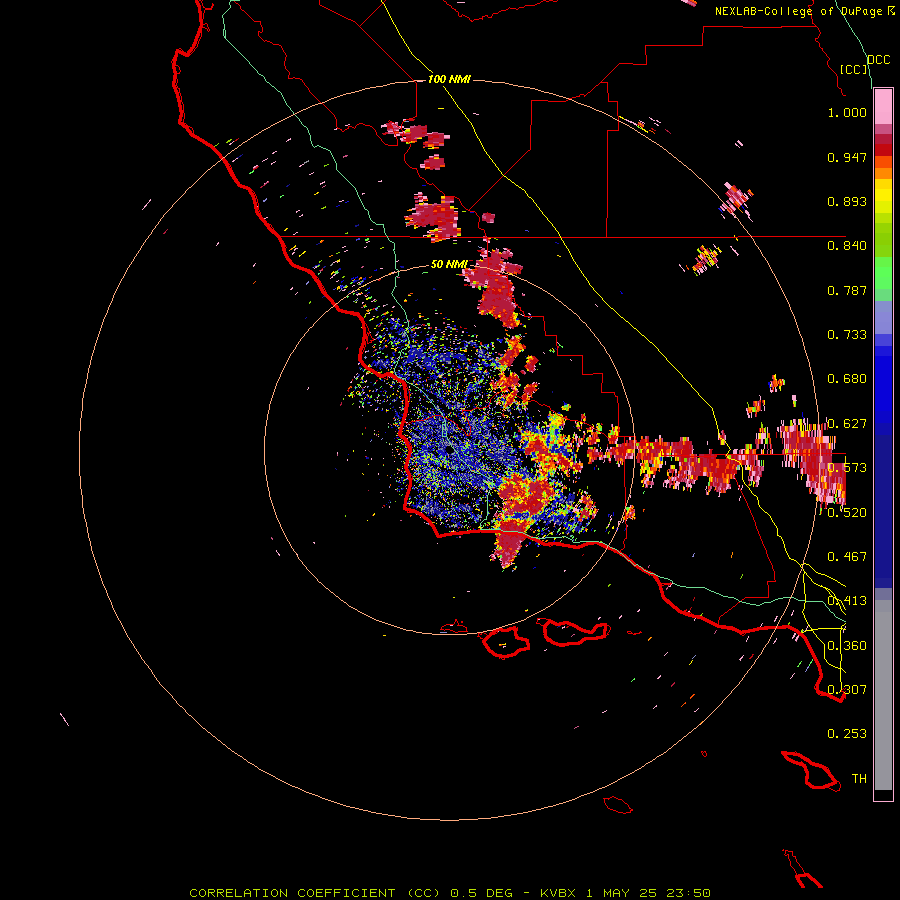Click the 50 NMI range ring label
Screen dimensions: 900x900
click(x=449, y=265)
